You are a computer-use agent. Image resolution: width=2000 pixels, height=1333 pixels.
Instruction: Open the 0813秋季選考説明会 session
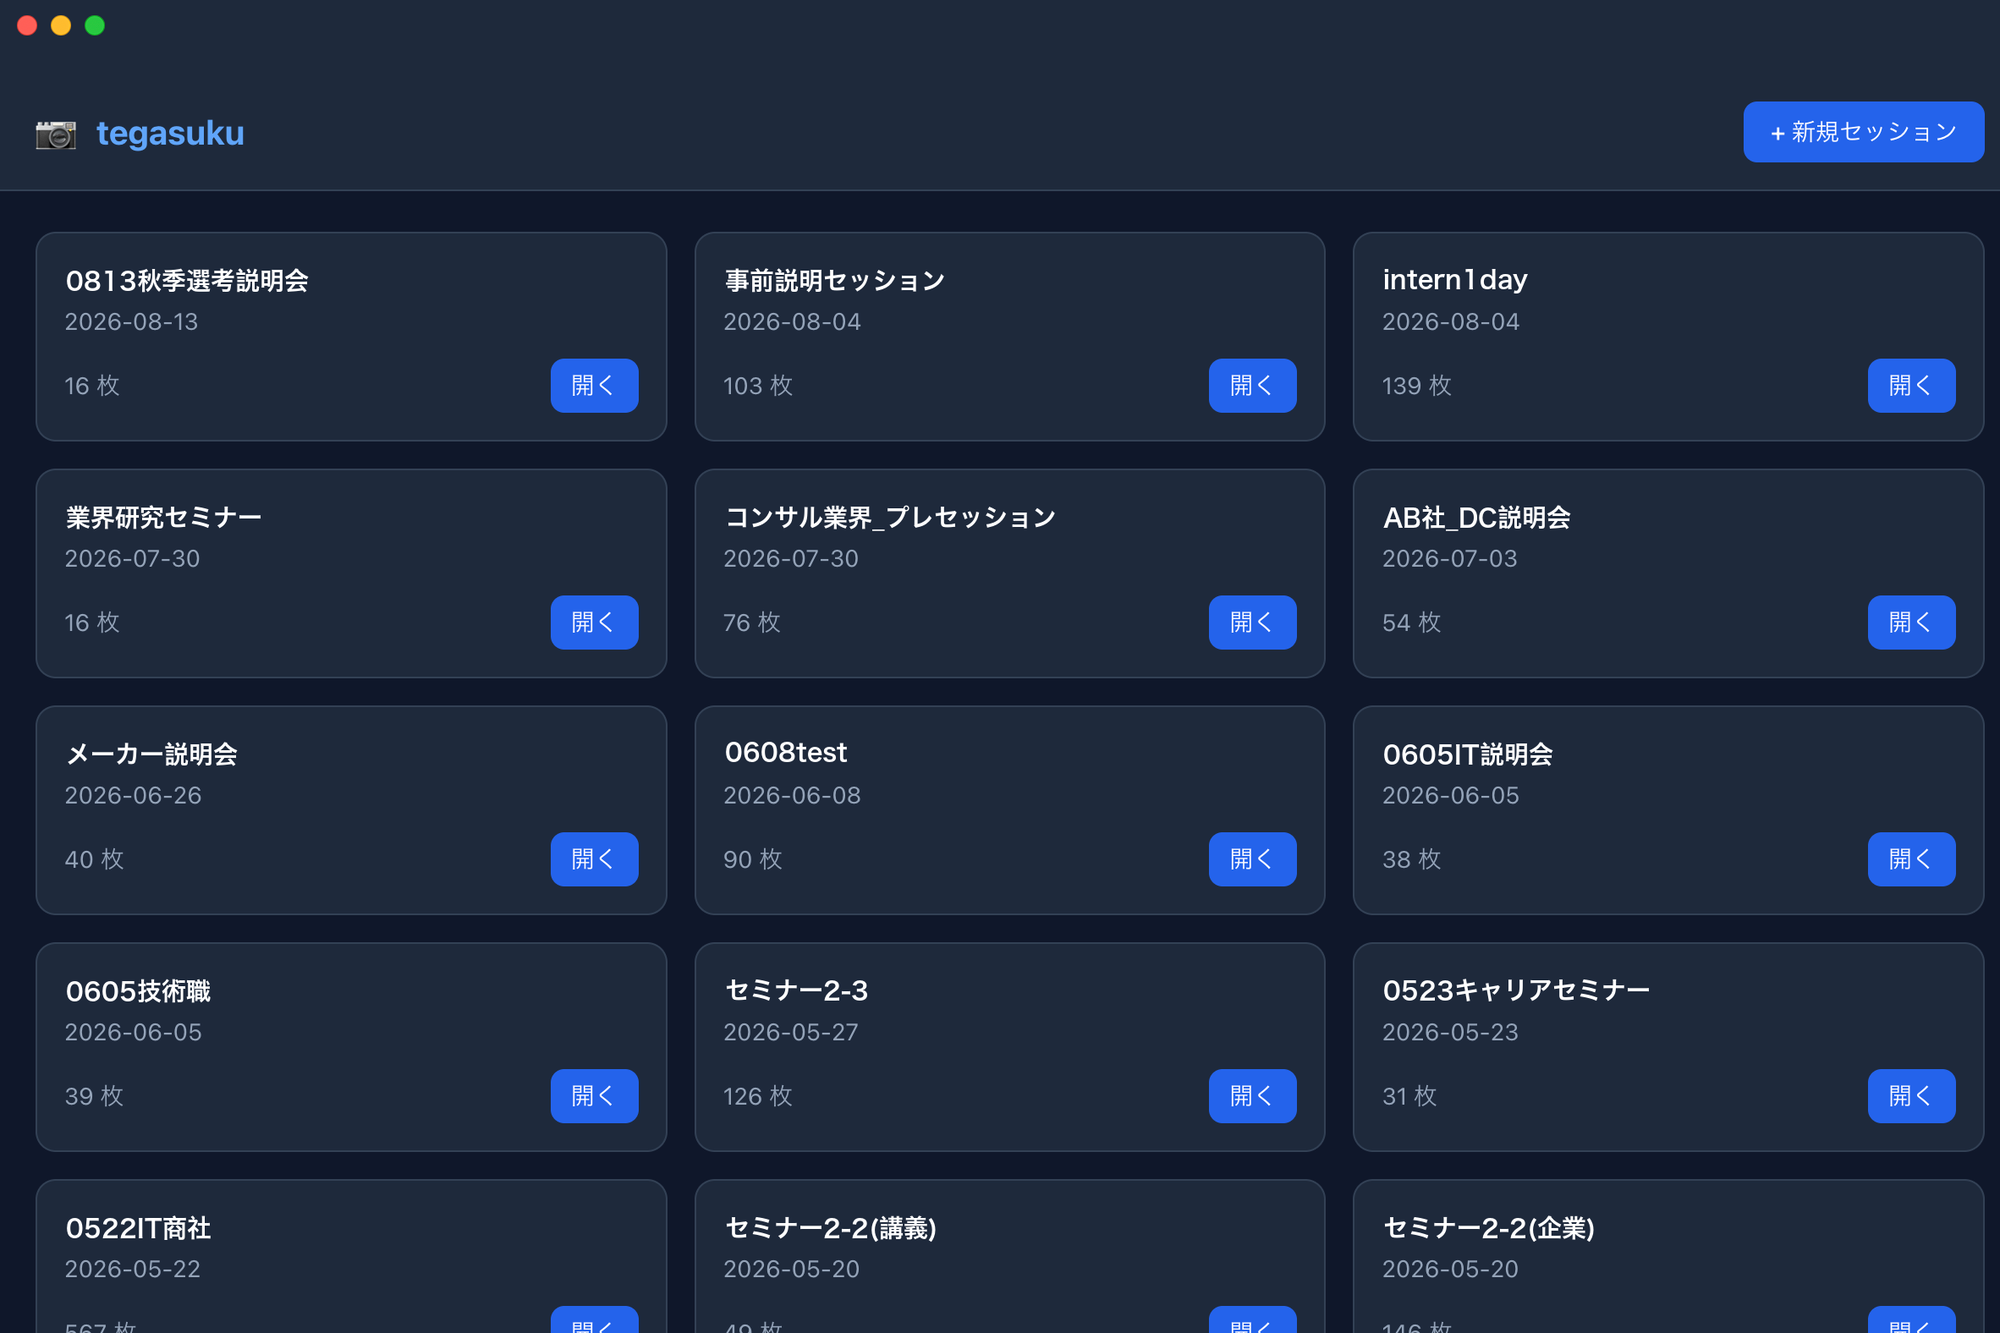click(x=594, y=385)
